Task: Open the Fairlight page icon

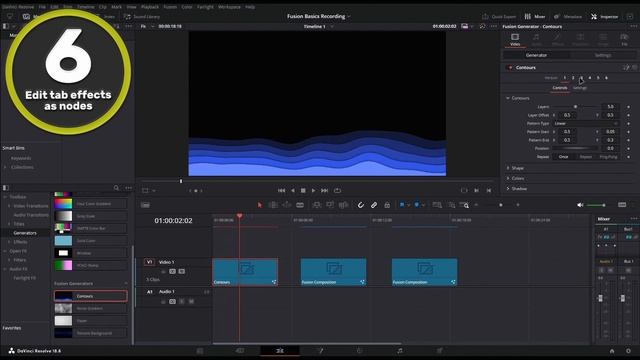Action: pyautogui.click(x=400, y=351)
